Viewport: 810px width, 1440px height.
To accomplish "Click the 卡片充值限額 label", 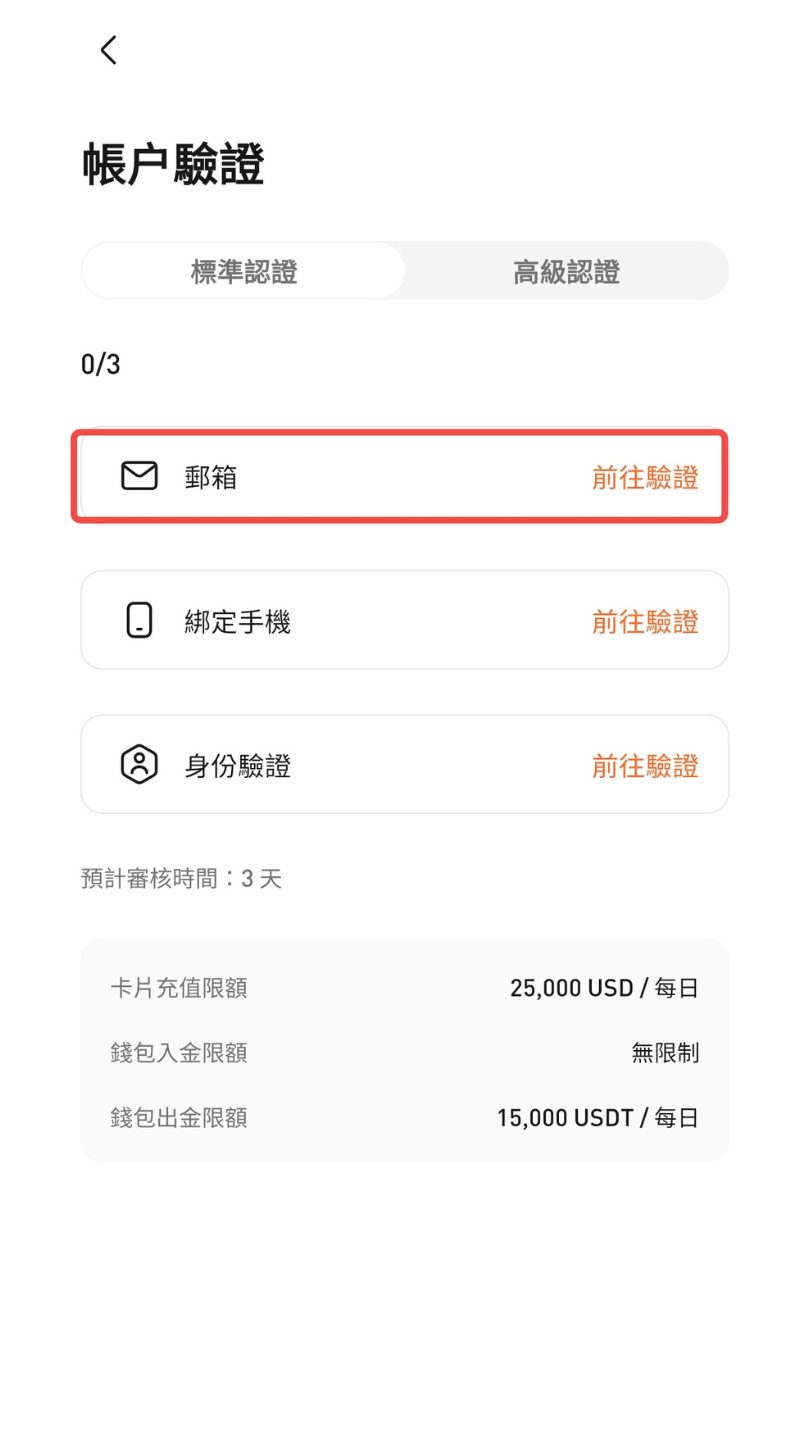I will pos(178,988).
